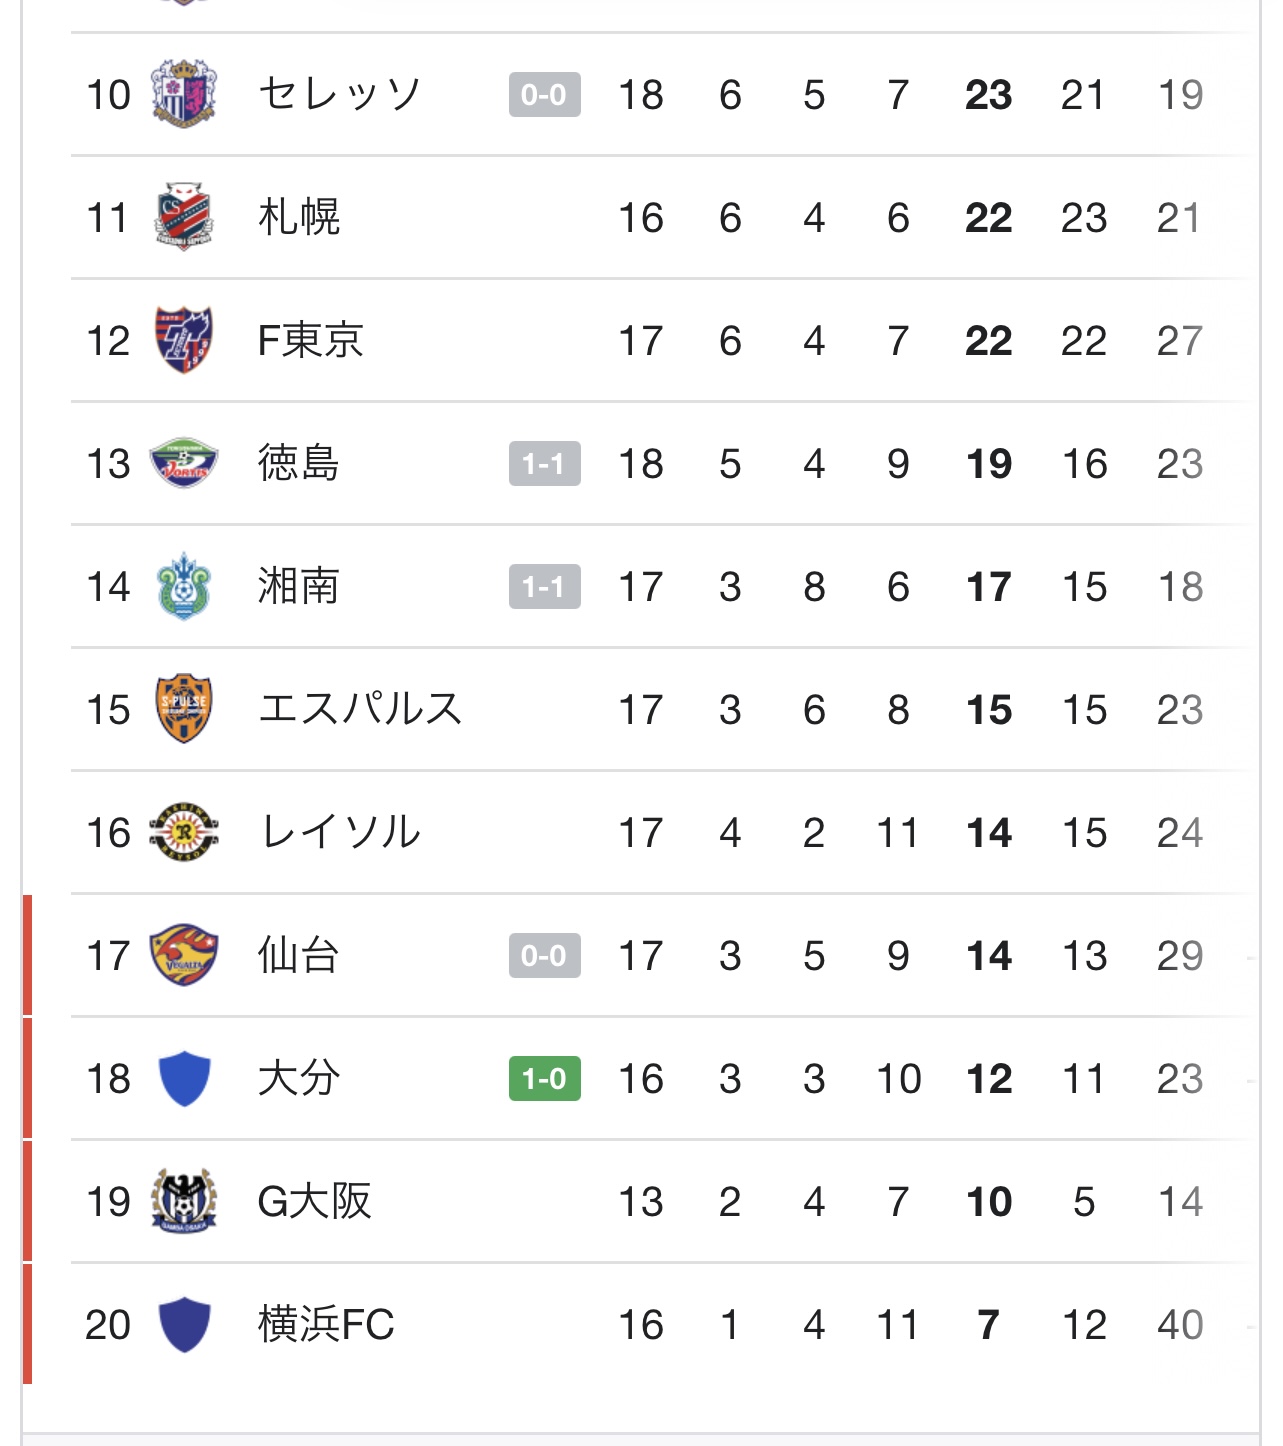Click the blue shield beside 大分
Viewport: 1283px width, 1446px height.
[184, 1078]
